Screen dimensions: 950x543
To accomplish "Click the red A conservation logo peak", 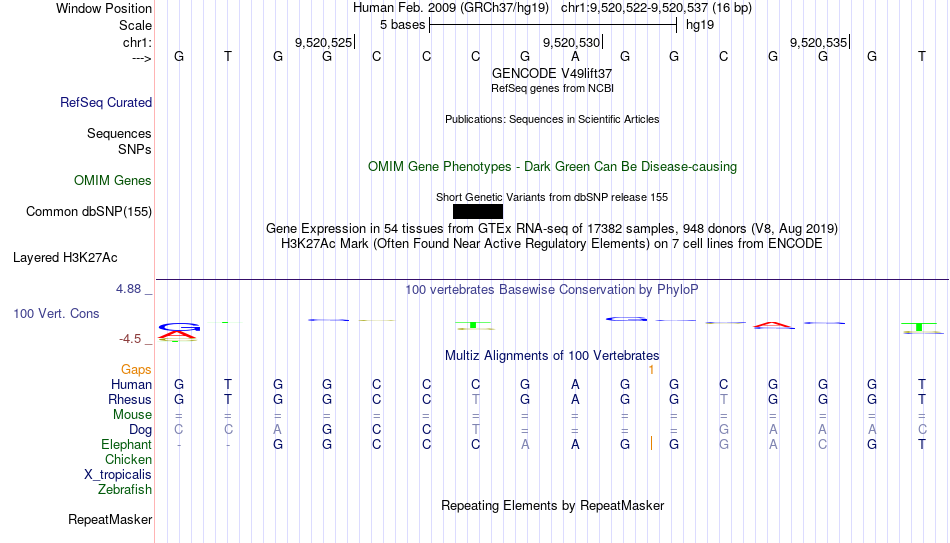I will tap(774, 325).
